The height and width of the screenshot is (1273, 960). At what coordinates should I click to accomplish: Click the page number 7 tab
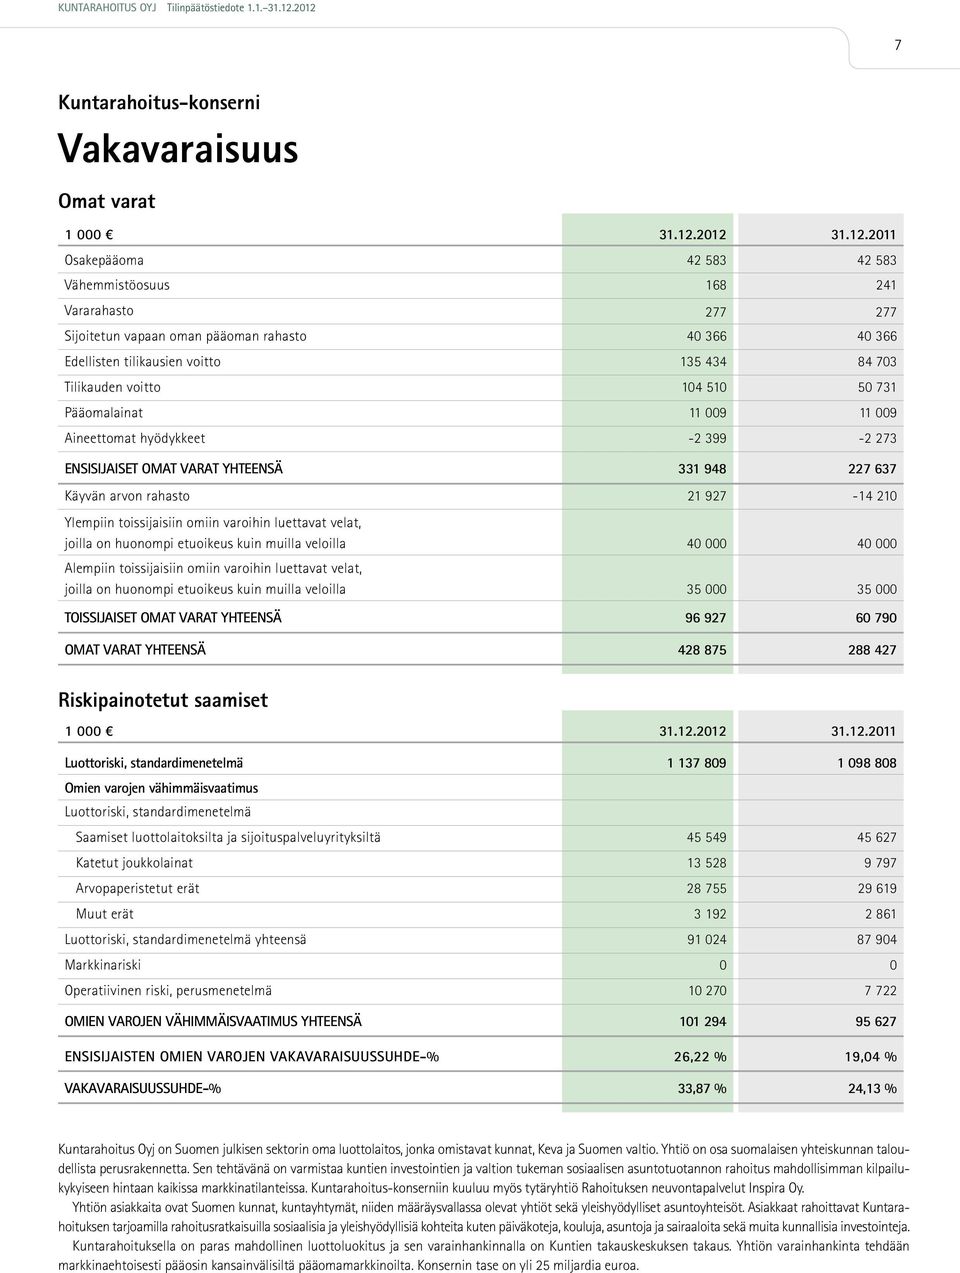click(x=897, y=45)
